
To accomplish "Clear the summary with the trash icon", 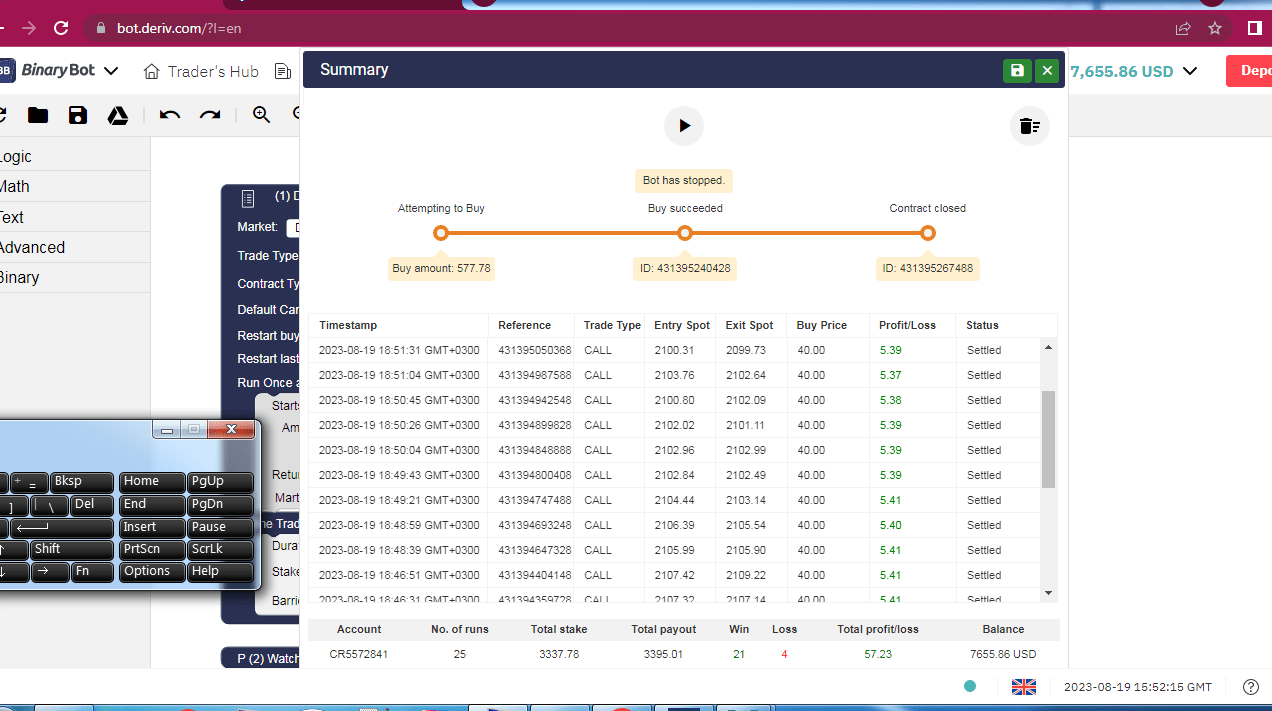I will pyautogui.click(x=1029, y=126).
